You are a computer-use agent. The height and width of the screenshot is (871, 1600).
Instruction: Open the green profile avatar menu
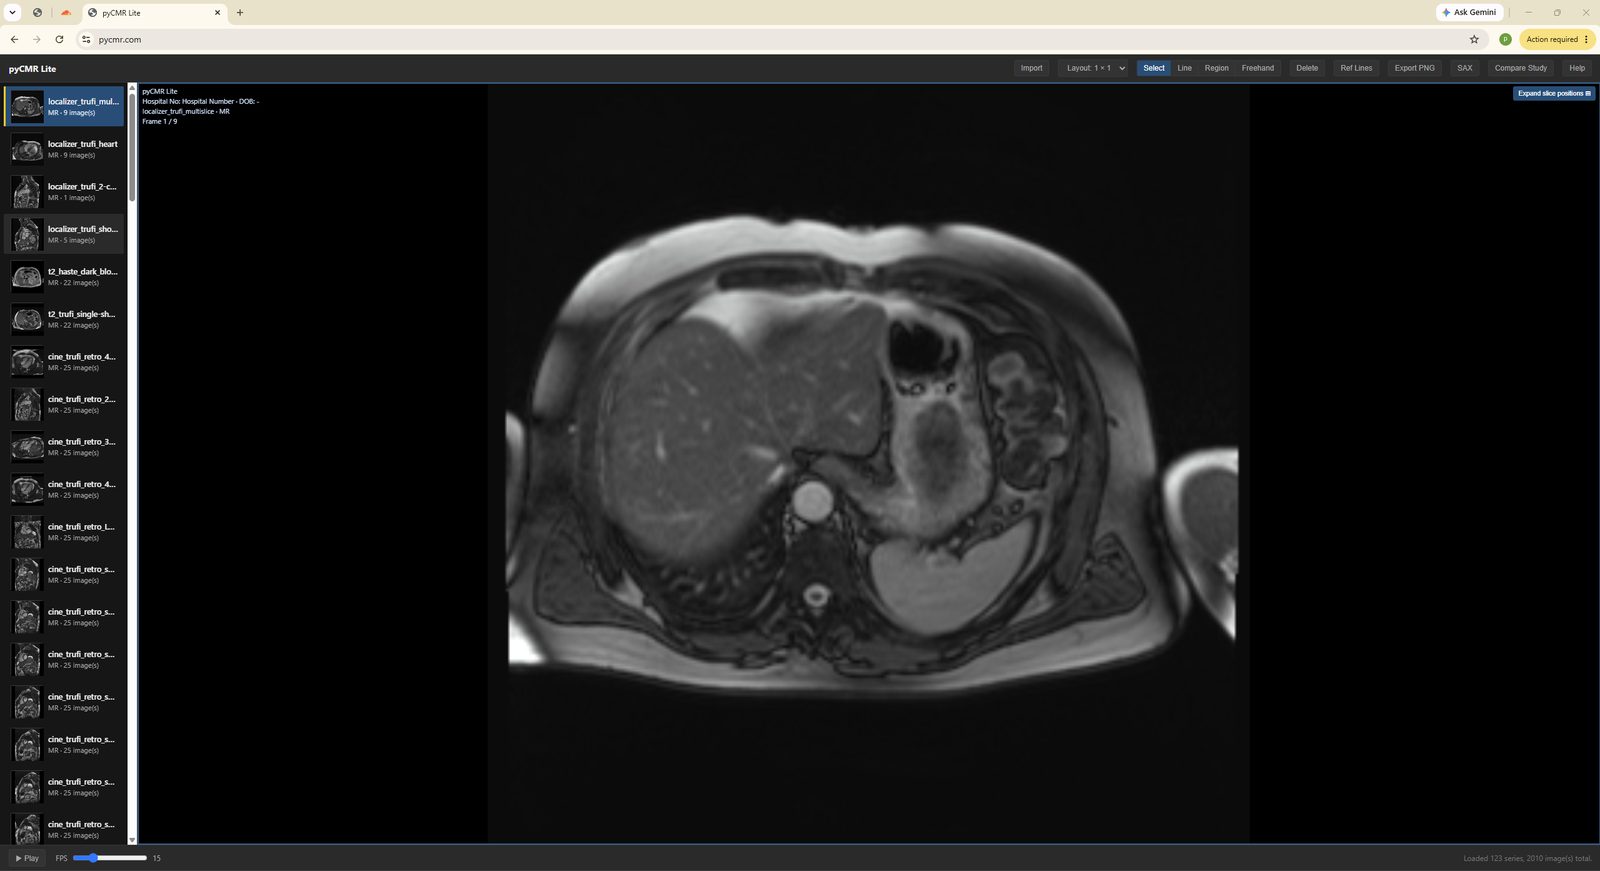tap(1505, 39)
